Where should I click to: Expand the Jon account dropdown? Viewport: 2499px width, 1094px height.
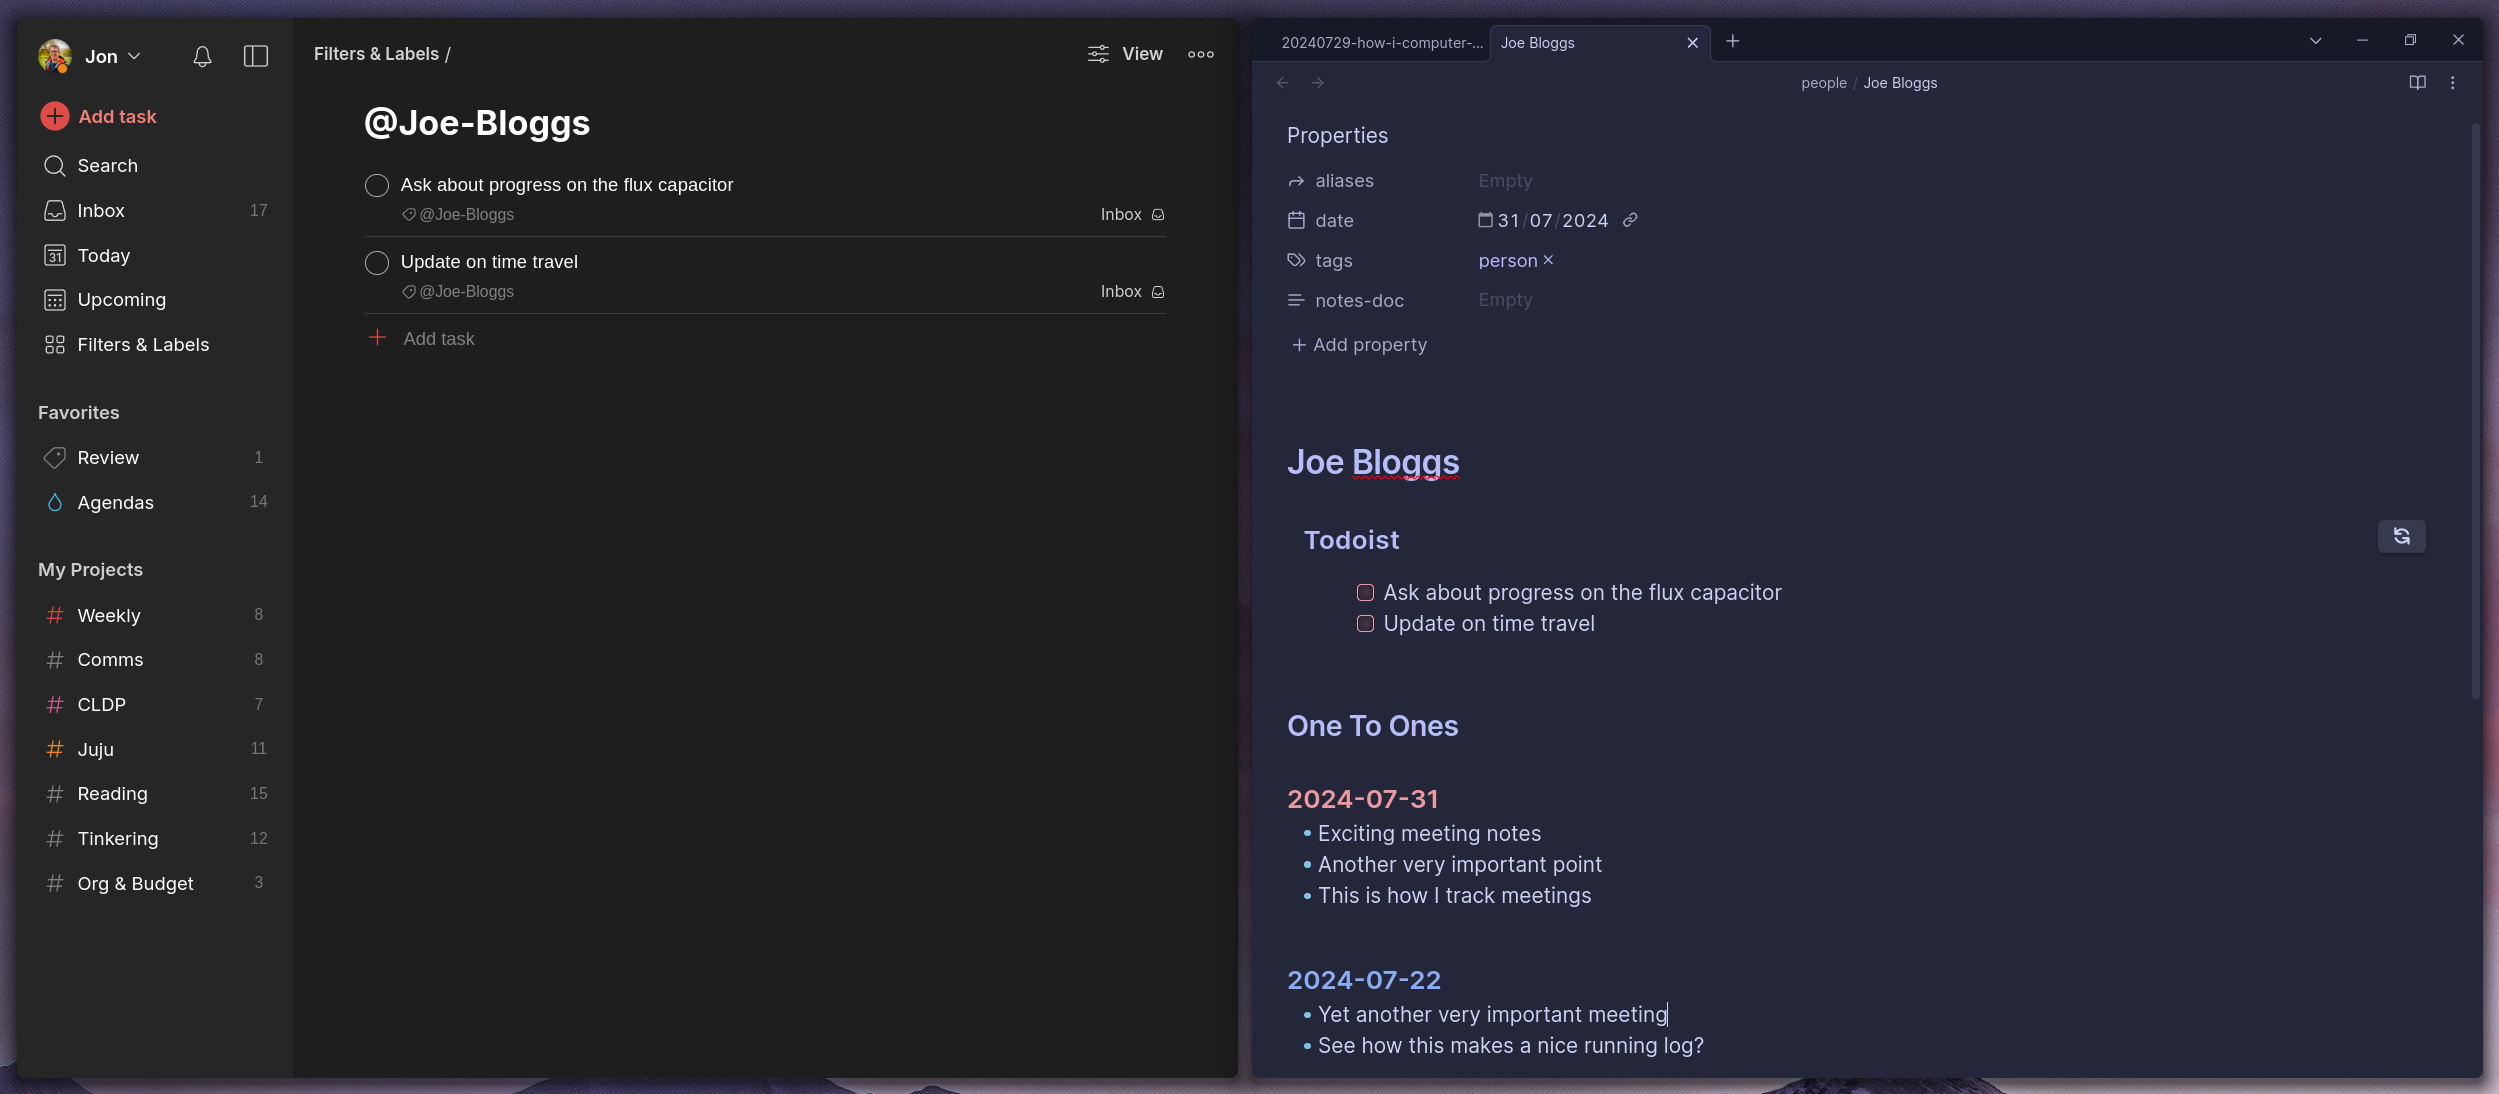pyautogui.click(x=134, y=57)
